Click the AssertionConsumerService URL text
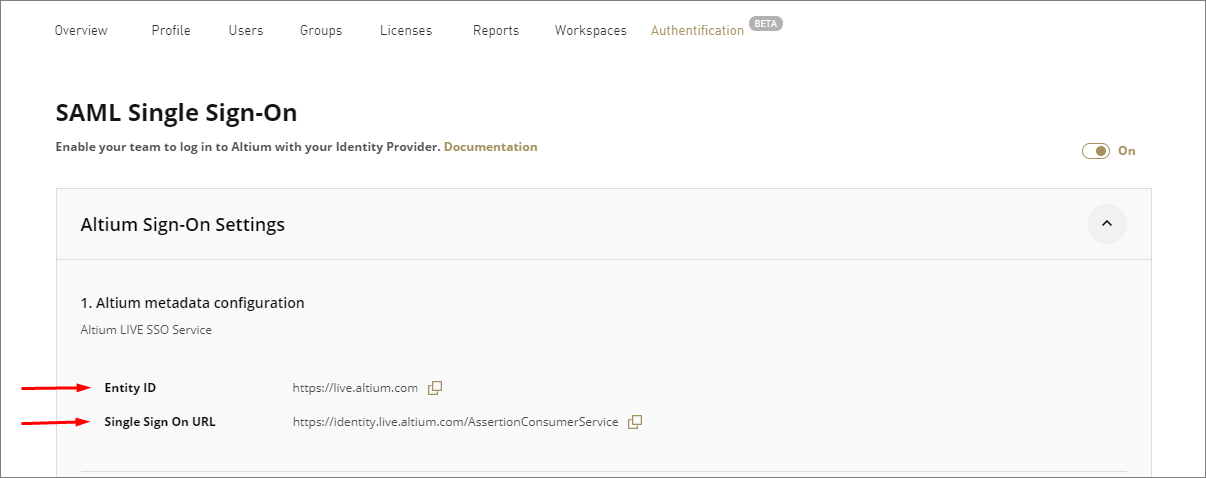The image size is (1206, 478). (x=455, y=422)
